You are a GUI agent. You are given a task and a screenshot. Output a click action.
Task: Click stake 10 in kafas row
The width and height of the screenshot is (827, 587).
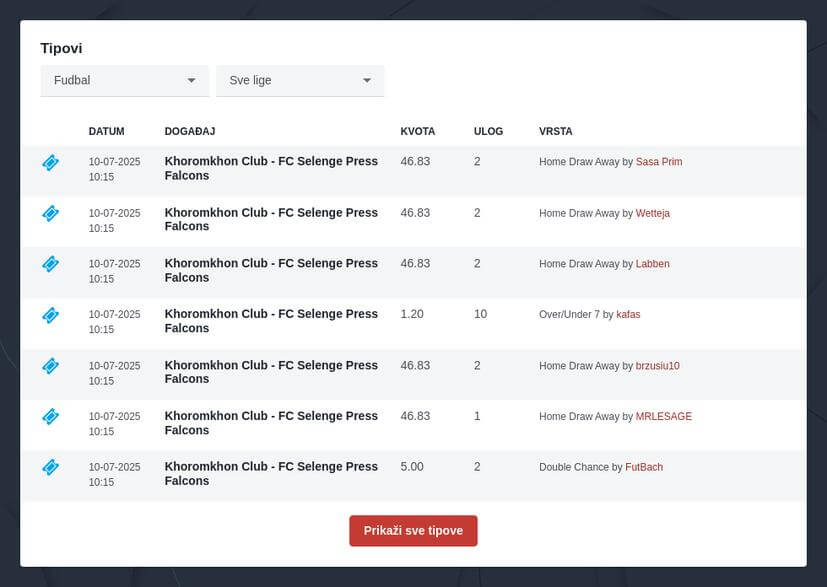tap(480, 314)
